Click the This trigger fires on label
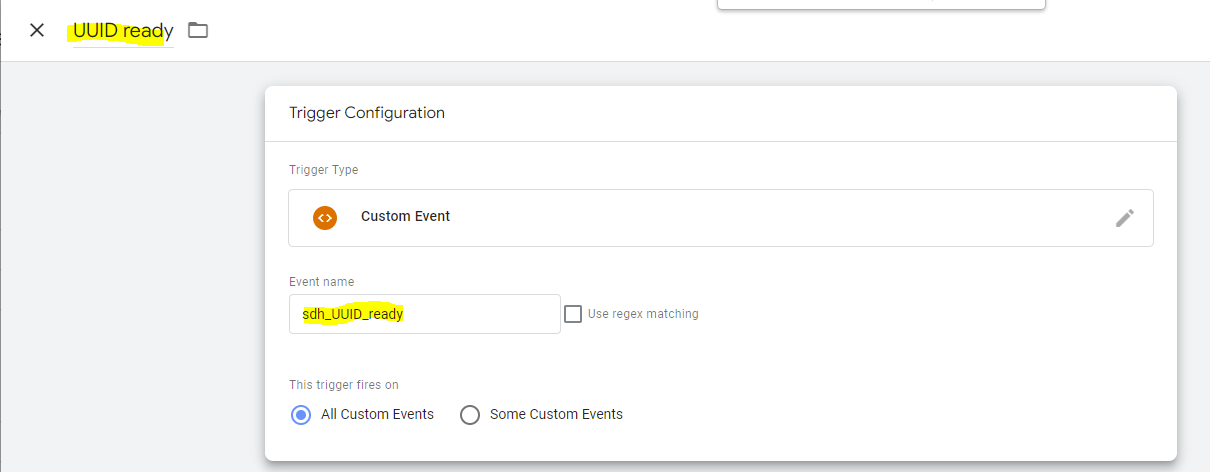Screen dimensions: 1210x472 pos(343,385)
